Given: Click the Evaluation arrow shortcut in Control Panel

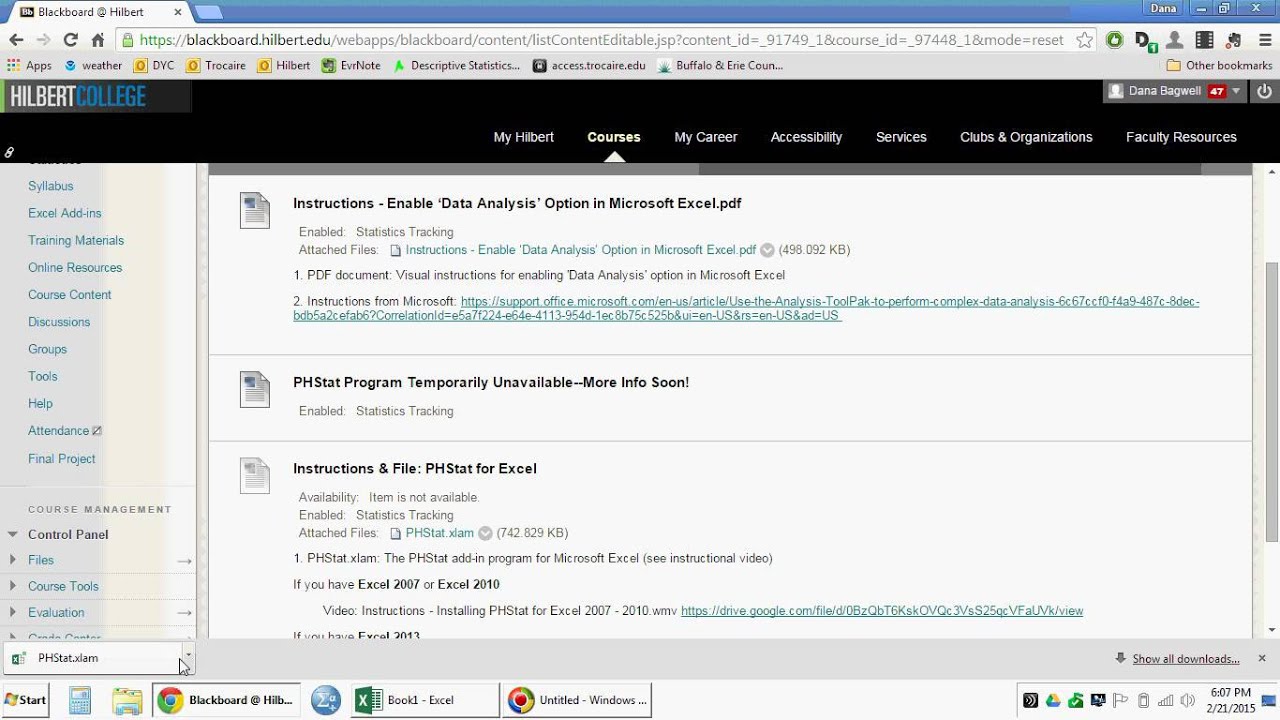Looking at the screenshot, I should tap(184, 612).
